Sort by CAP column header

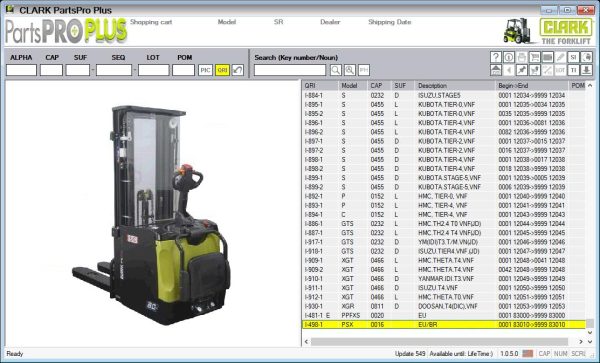(380, 86)
